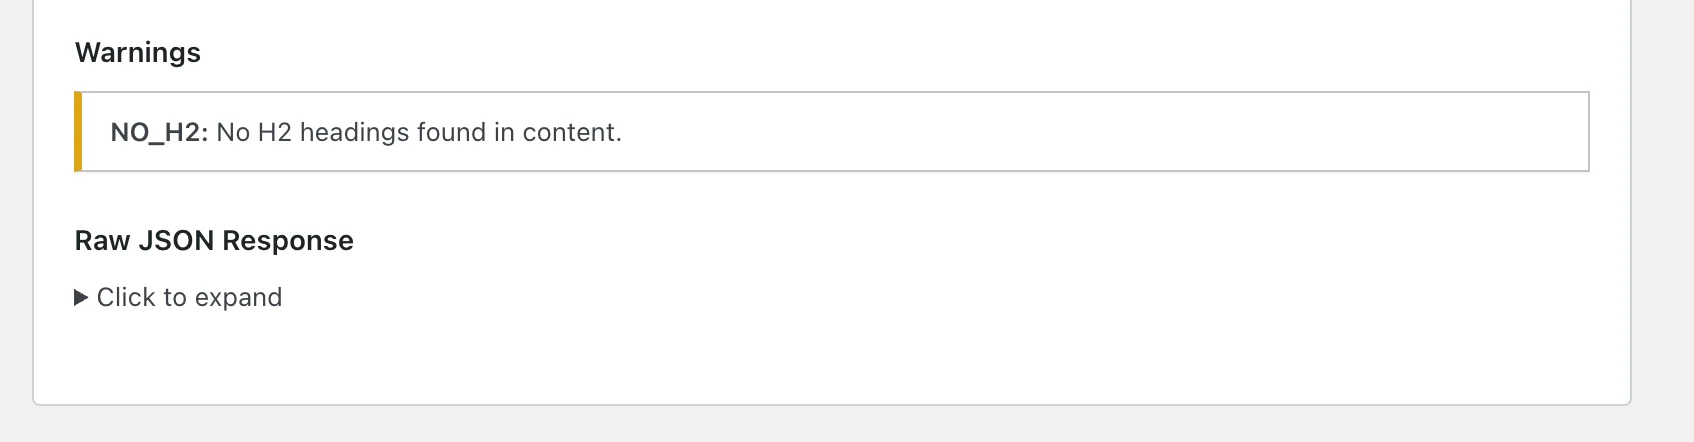Click blank panel area right of Warnings heading
Viewport: 1694px width, 442px height.
pyautogui.click(x=800, y=53)
